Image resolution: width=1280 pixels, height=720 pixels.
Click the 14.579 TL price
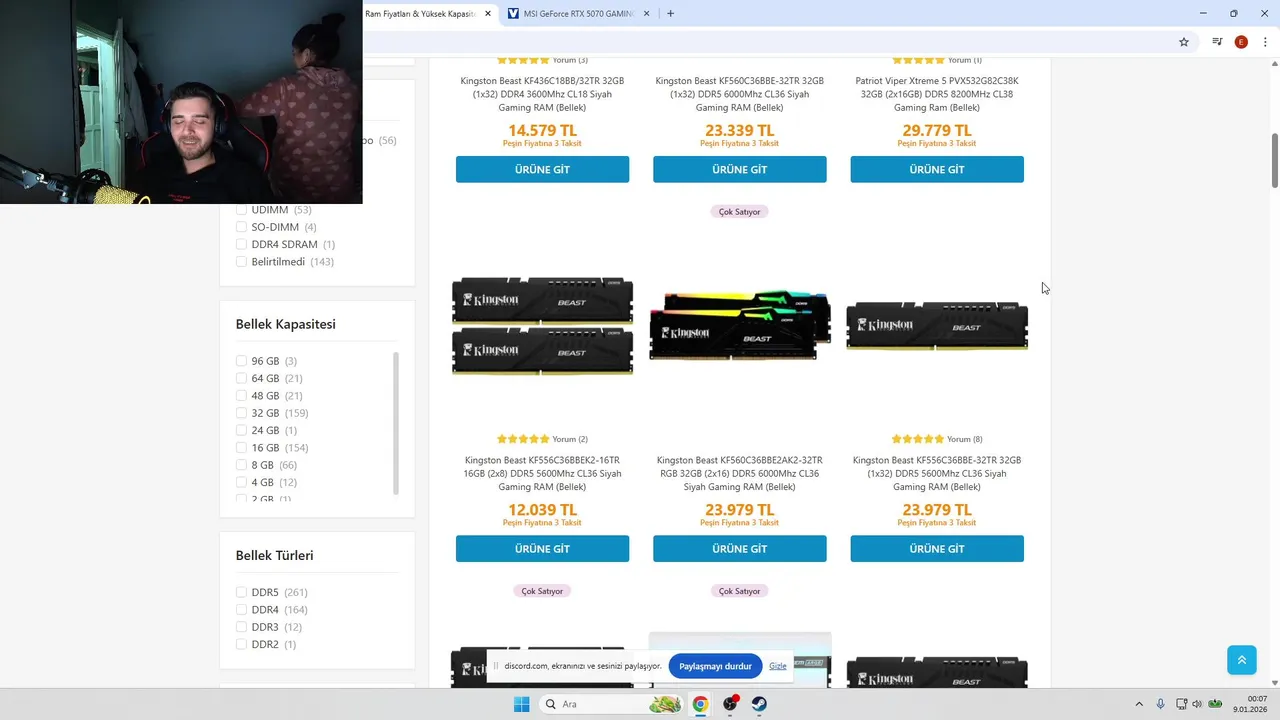[542, 130]
